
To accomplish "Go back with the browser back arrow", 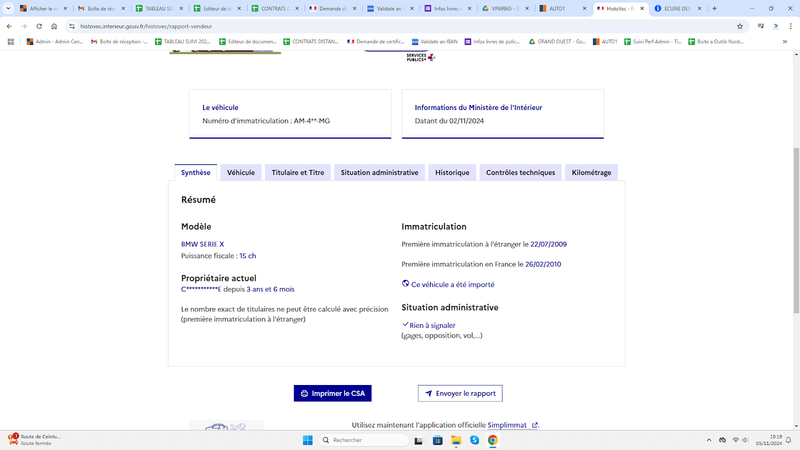I will 9,26.
